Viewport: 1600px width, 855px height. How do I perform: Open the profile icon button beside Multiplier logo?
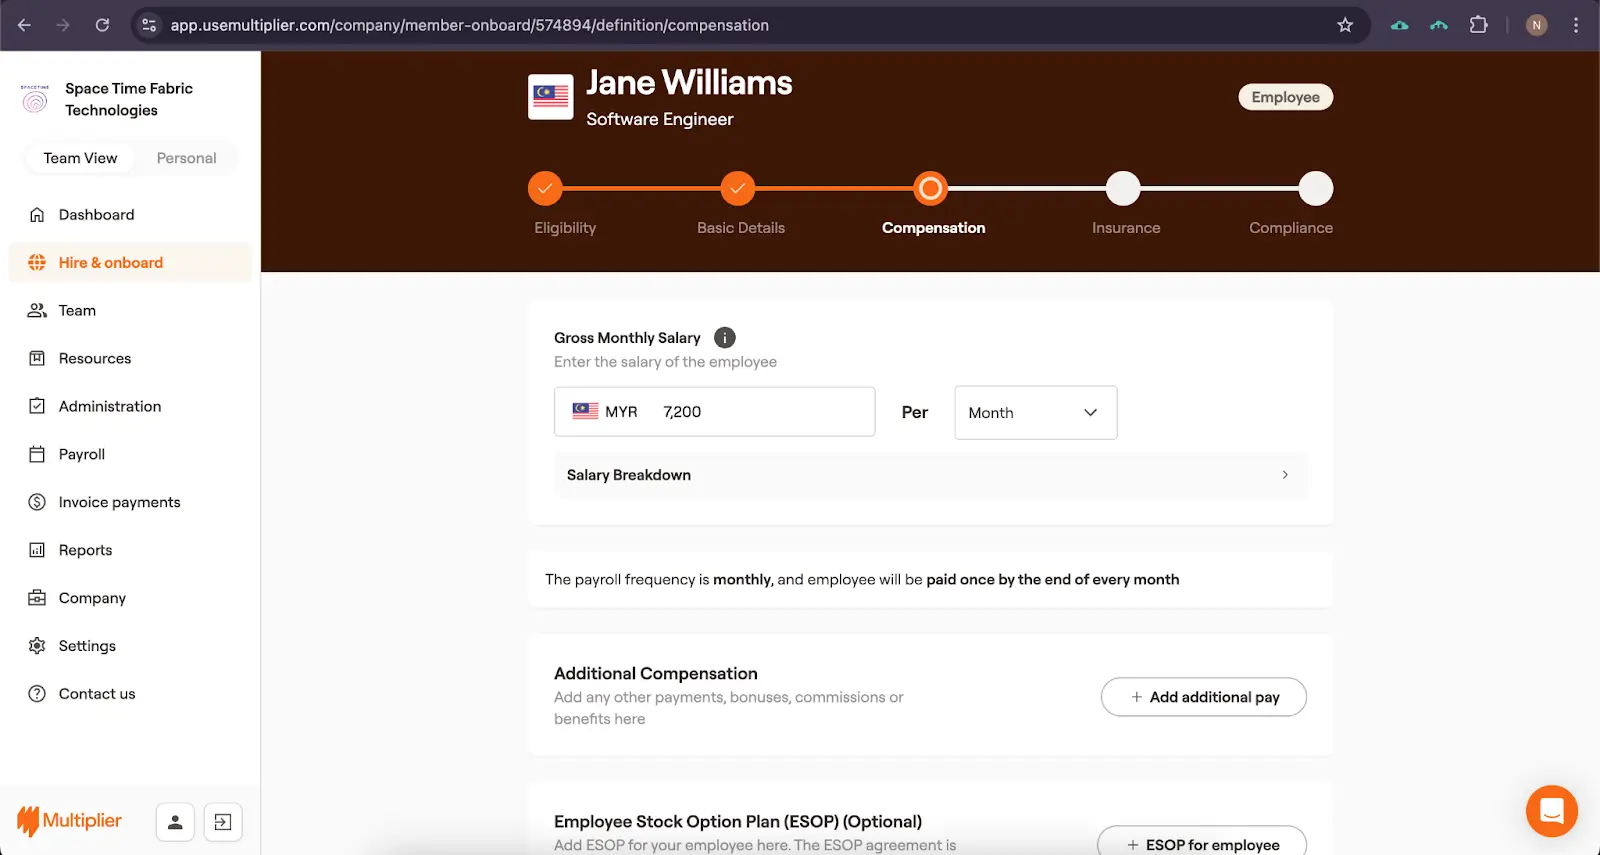click(175, 823)
